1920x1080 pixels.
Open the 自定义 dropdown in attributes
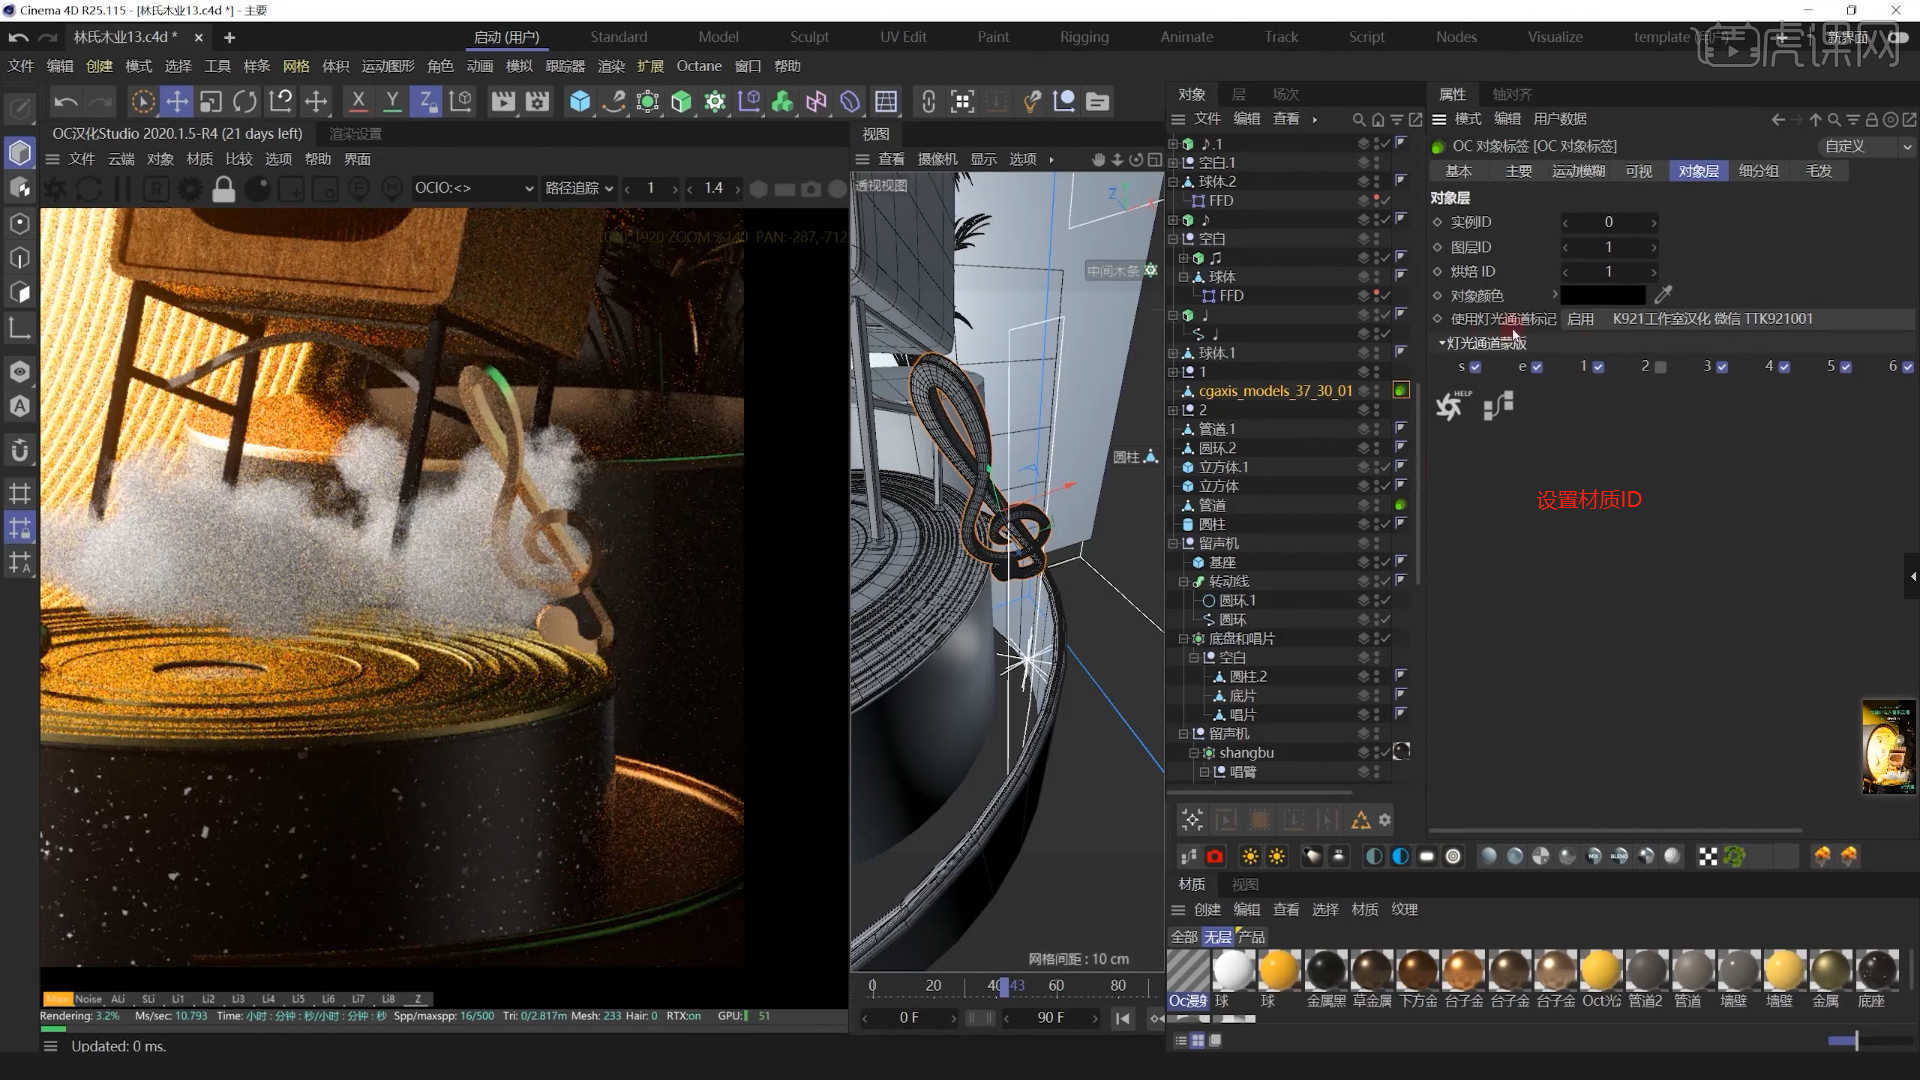click(1866, 146)
